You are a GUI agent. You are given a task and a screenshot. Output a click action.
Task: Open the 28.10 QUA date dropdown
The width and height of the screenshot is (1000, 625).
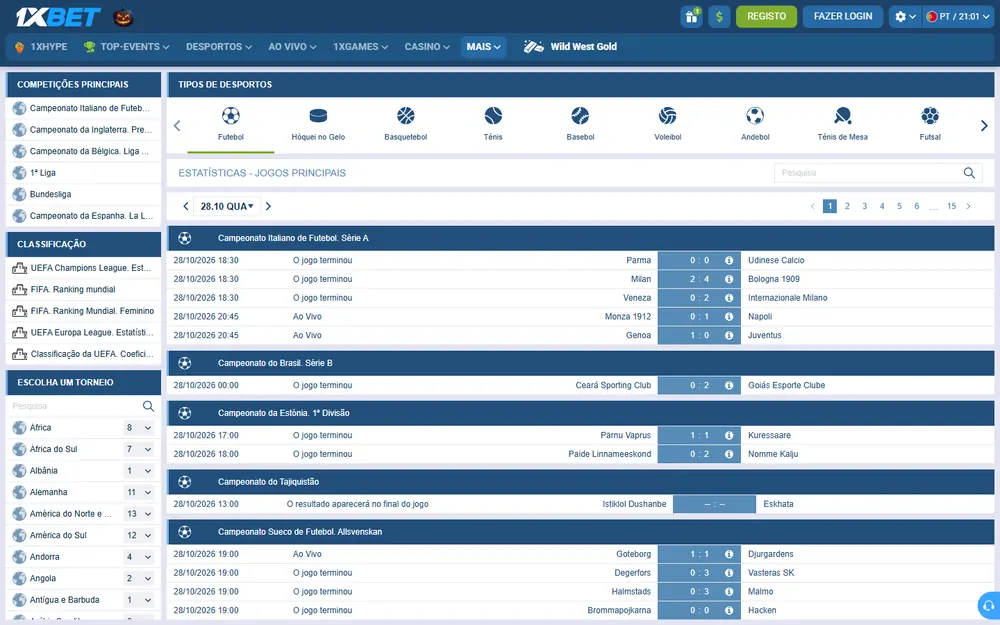pyautogui.click(x=226, y=206)
